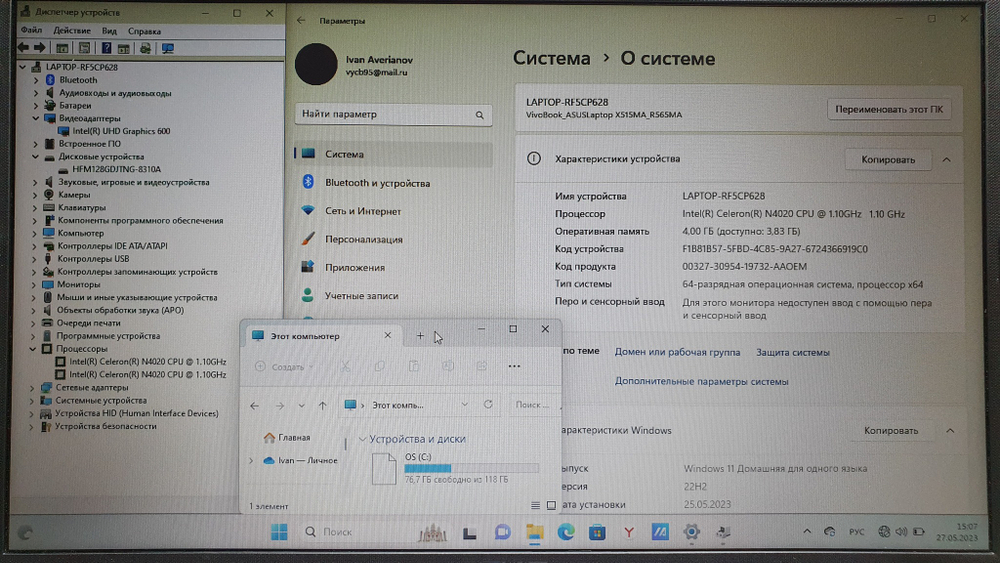Open Microsoft Edge from taskbar
Screen dimensions: 1000x563
pos(566,532)
